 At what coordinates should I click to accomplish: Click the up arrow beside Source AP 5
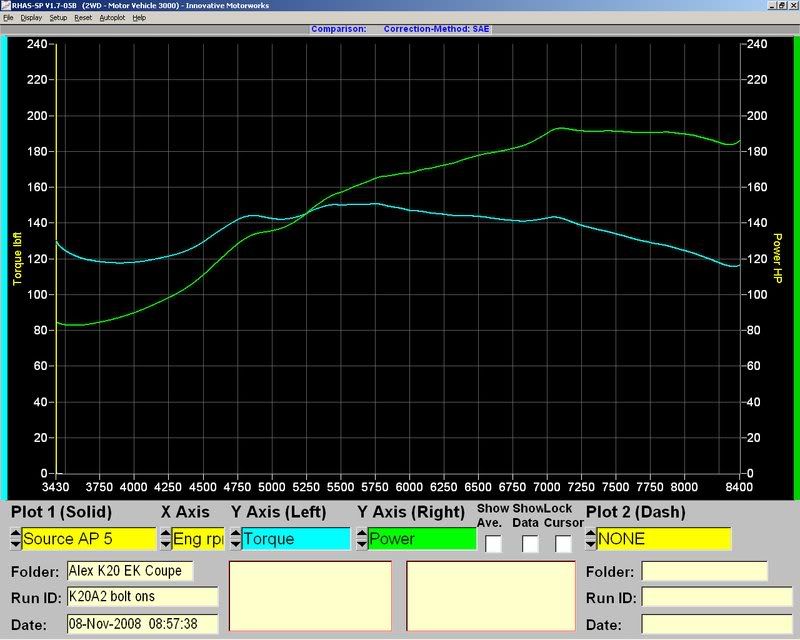[x=16, y=533]
